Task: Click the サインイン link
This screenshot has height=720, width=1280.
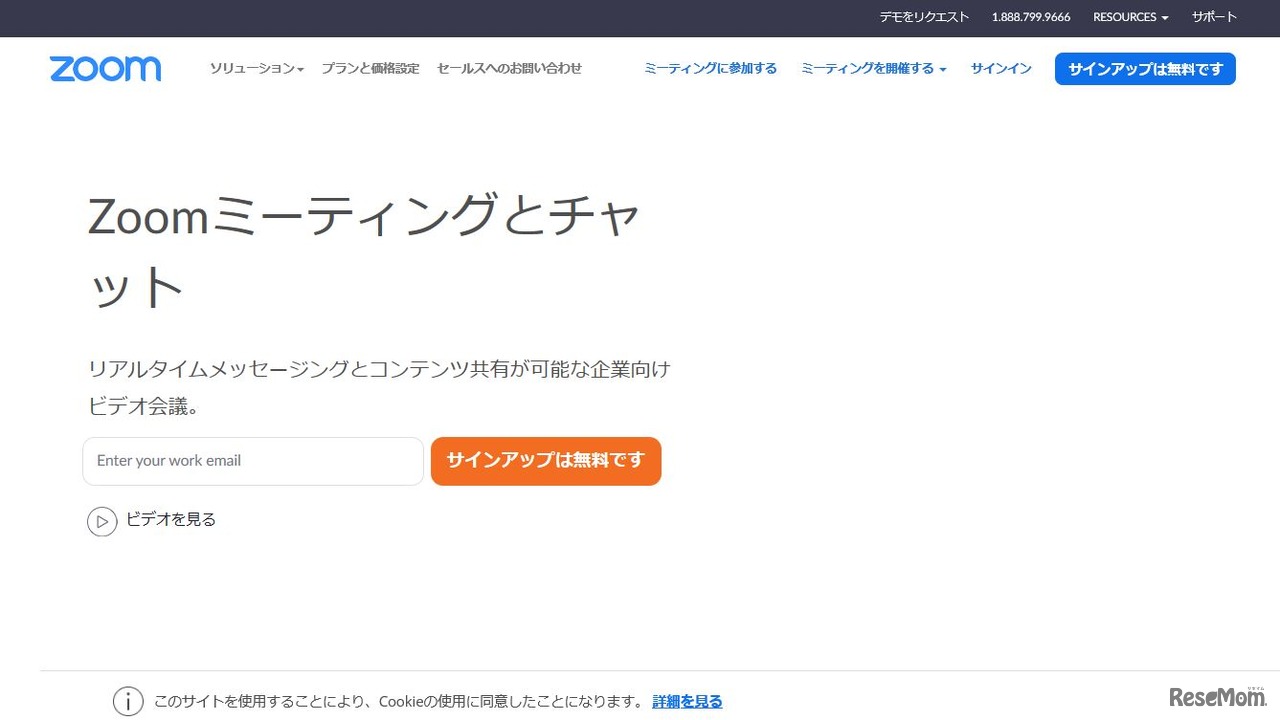Action: (x=1000, y=68)
